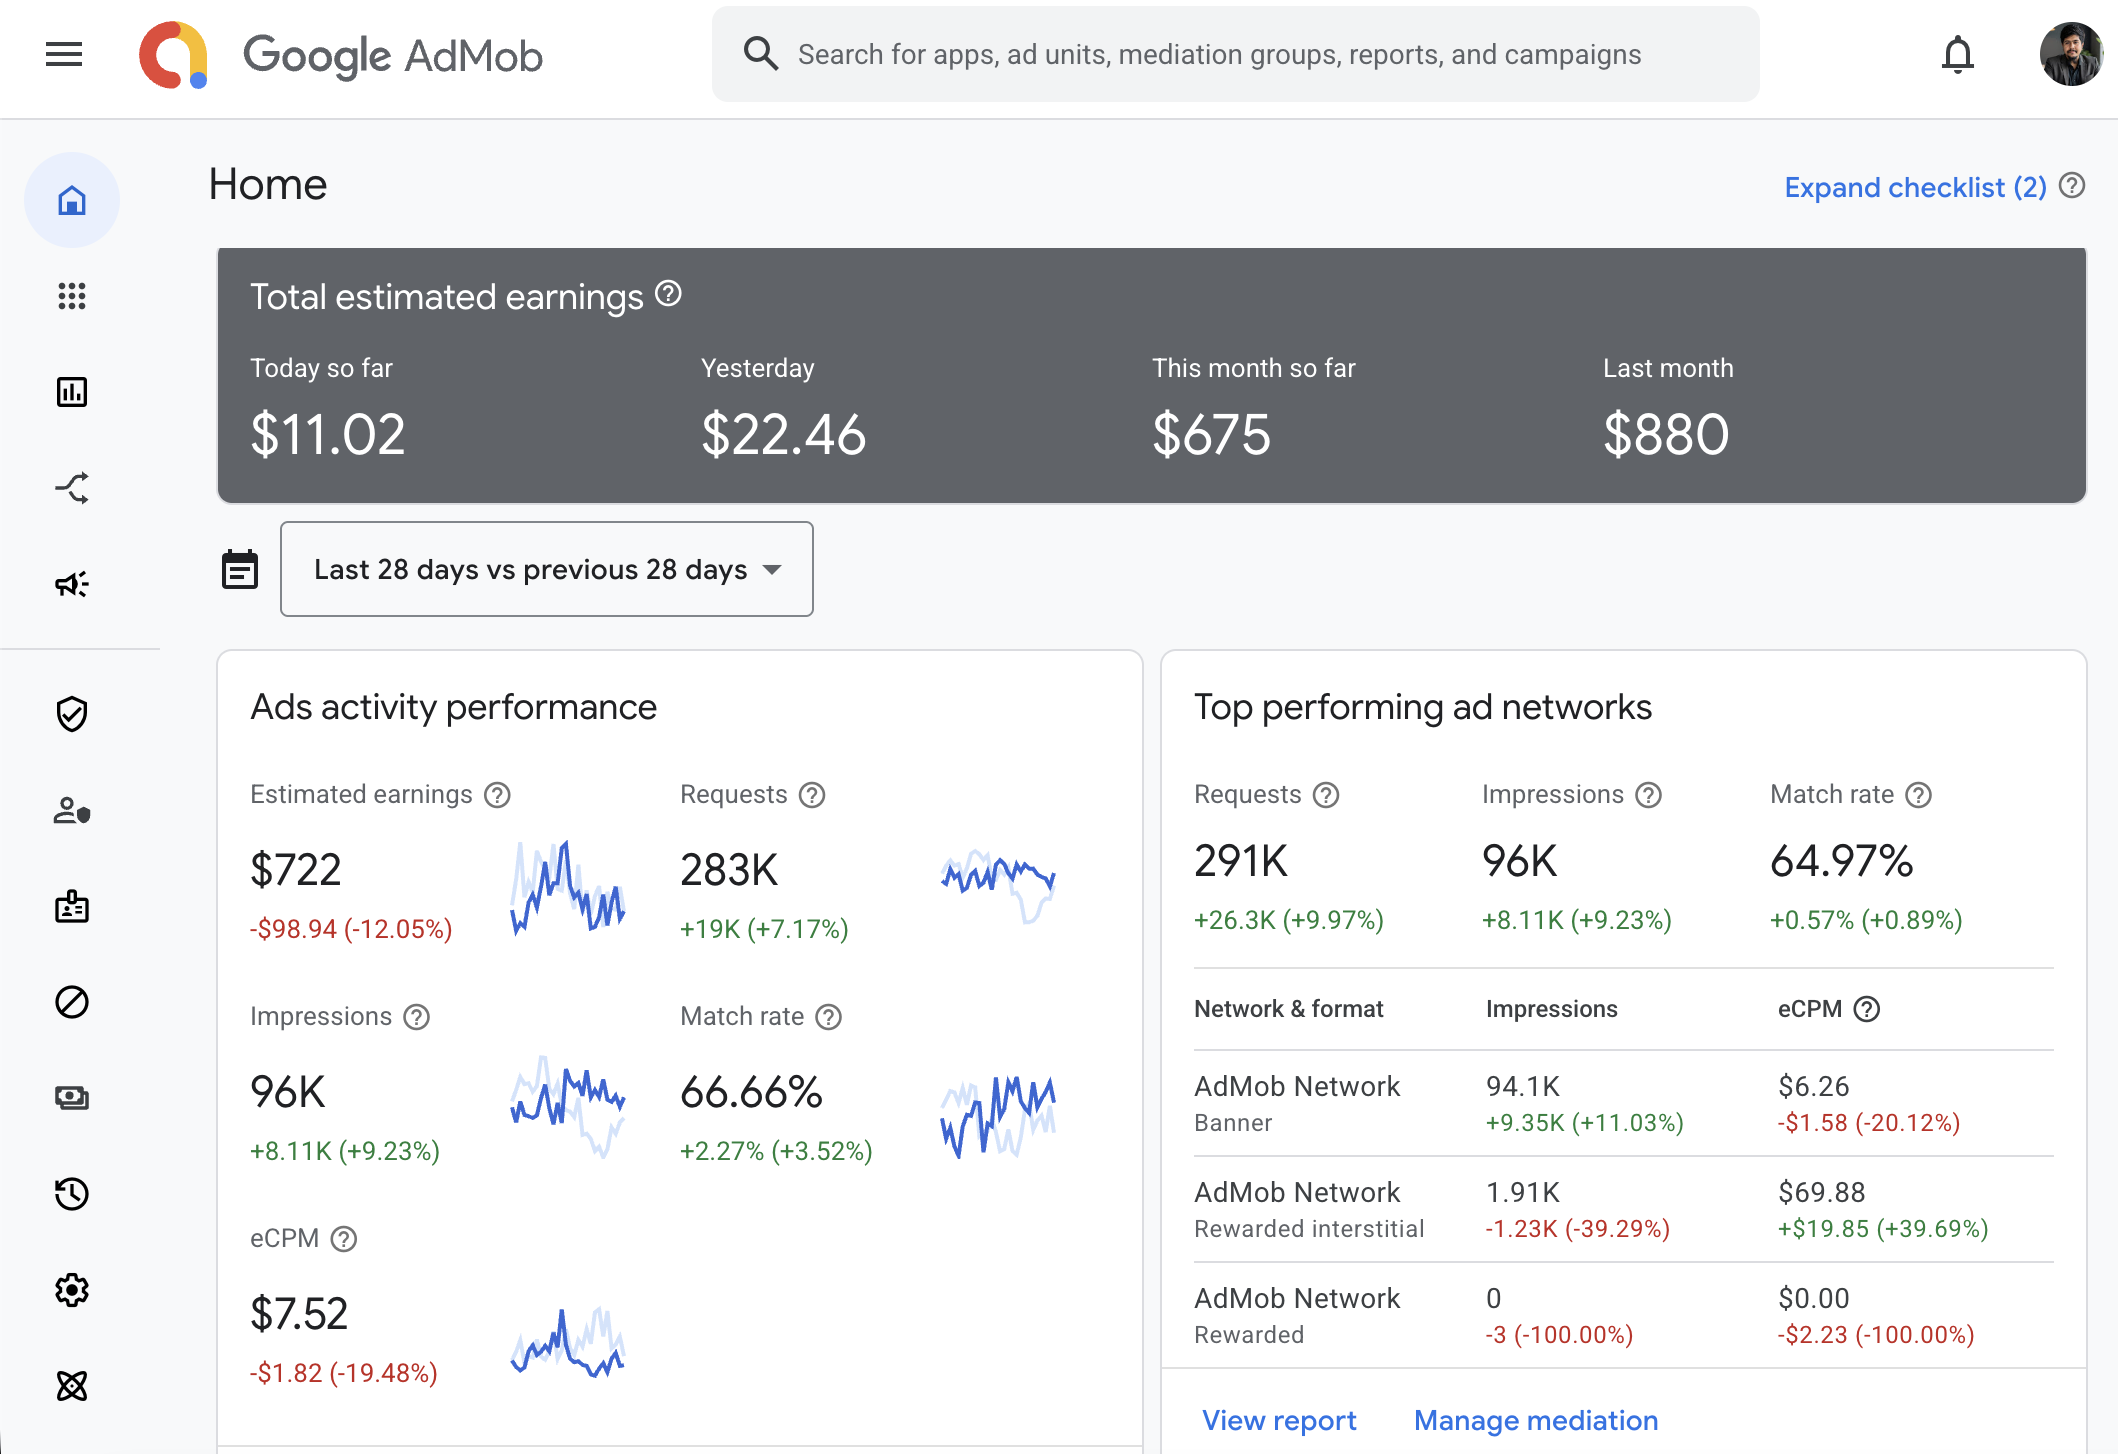Open the navigation hamburger menu
2118x1454 pixels.
coord(63,55)
